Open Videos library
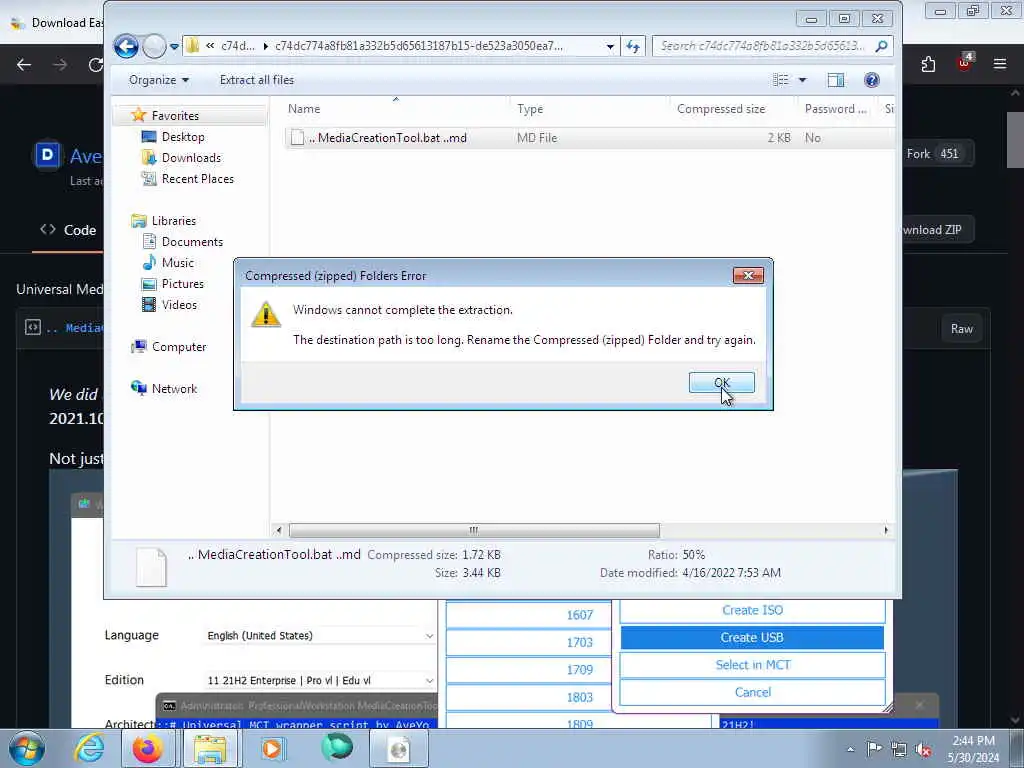 tap(179, 304)
